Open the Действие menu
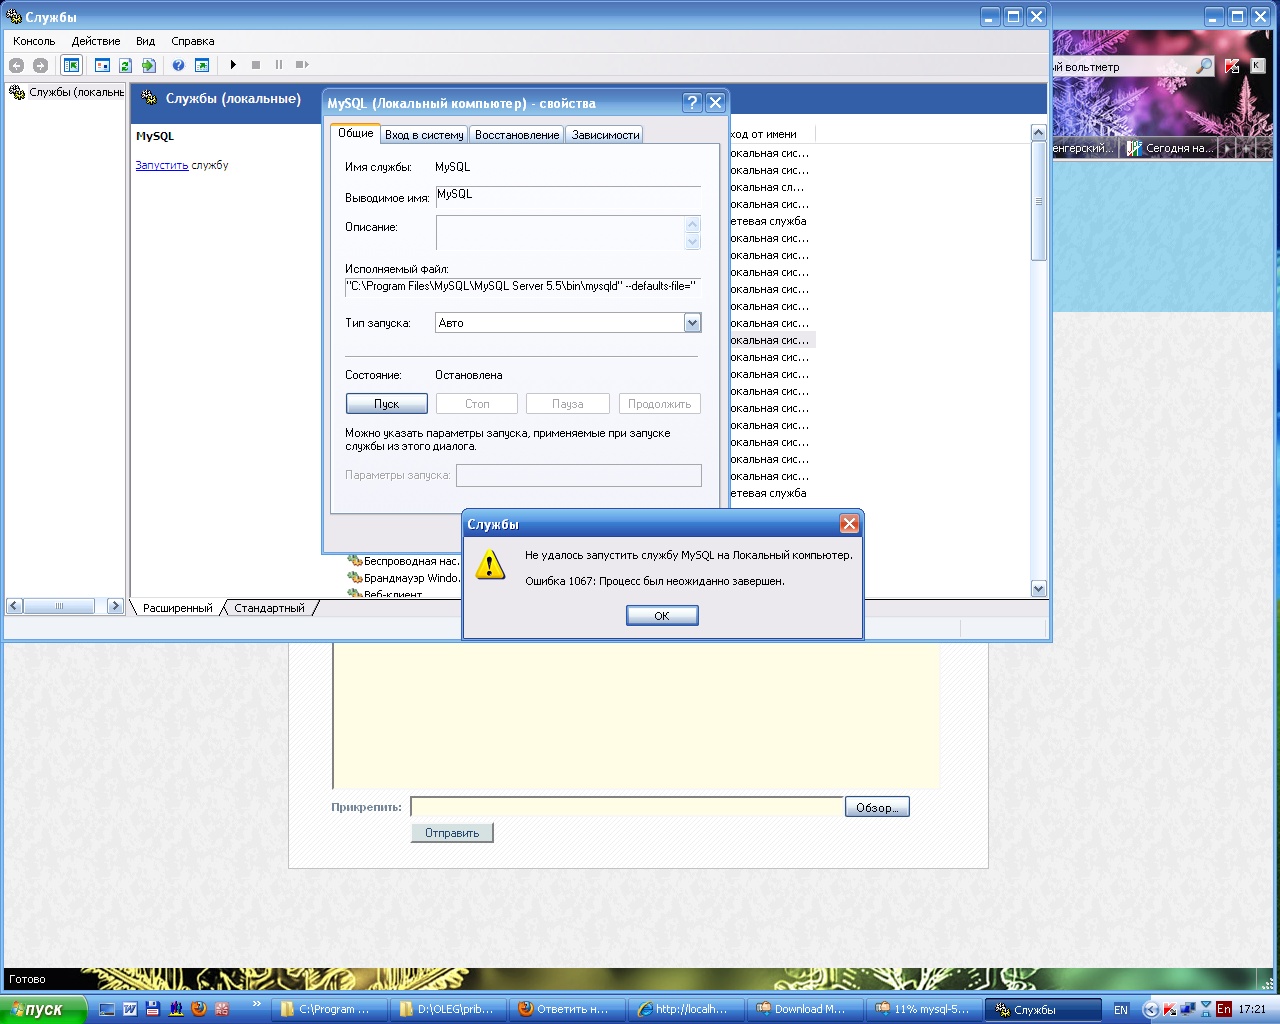 coord(96,41)
